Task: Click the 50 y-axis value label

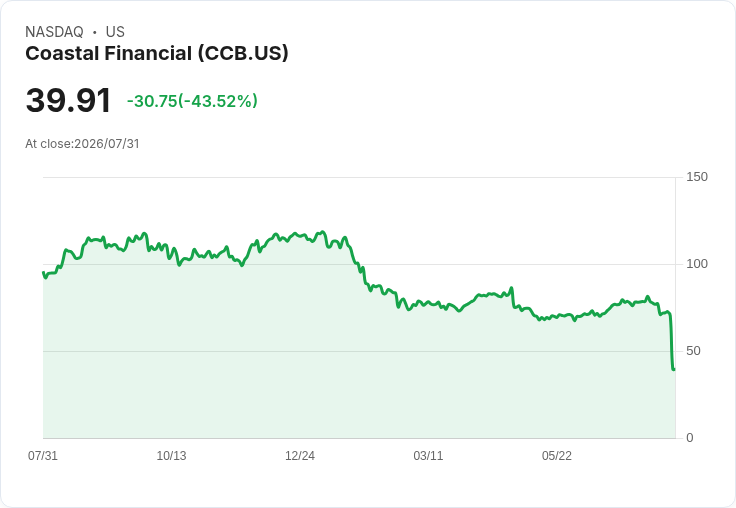Action: click(x=693, y=351)
